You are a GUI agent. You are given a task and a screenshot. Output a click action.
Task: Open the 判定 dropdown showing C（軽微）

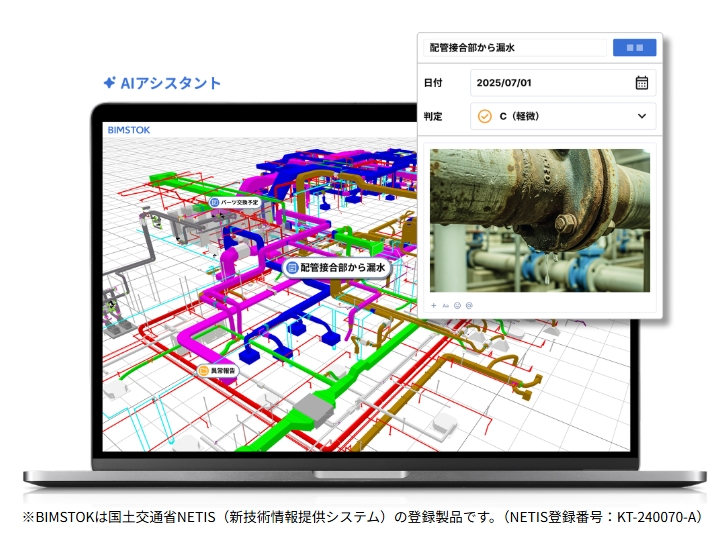coord(563,116)
